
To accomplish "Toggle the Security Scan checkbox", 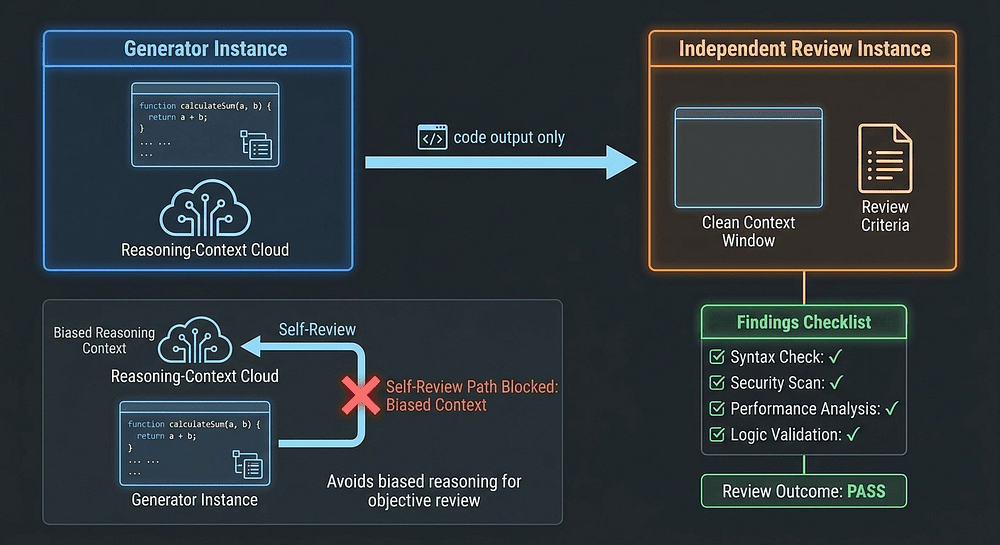I will [717, 382].
